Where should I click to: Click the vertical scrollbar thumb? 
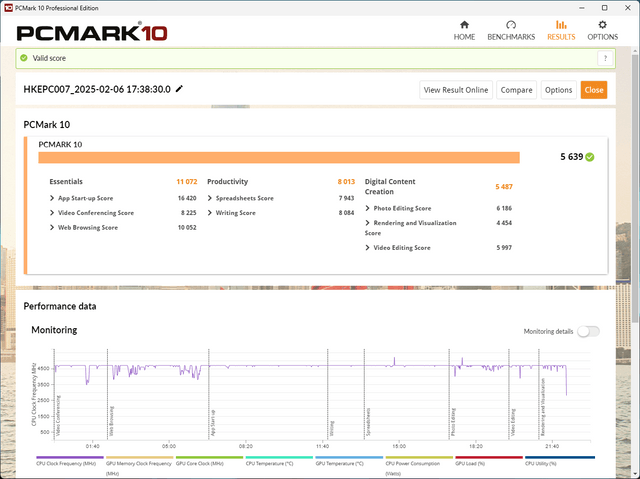pyautogui.click(x=635, y=188)
